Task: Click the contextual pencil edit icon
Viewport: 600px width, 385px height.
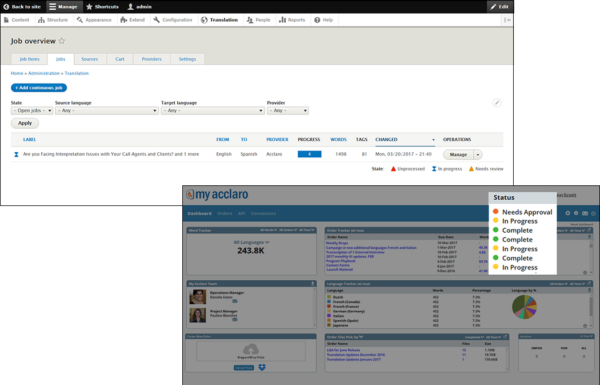Action: pos(497,103)
